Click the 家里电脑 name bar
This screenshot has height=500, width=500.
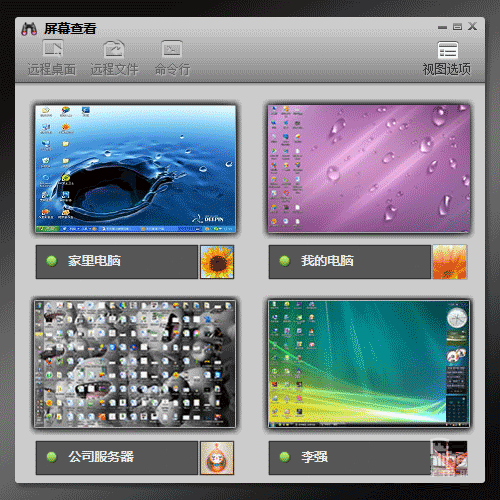(x=117, y=262)
